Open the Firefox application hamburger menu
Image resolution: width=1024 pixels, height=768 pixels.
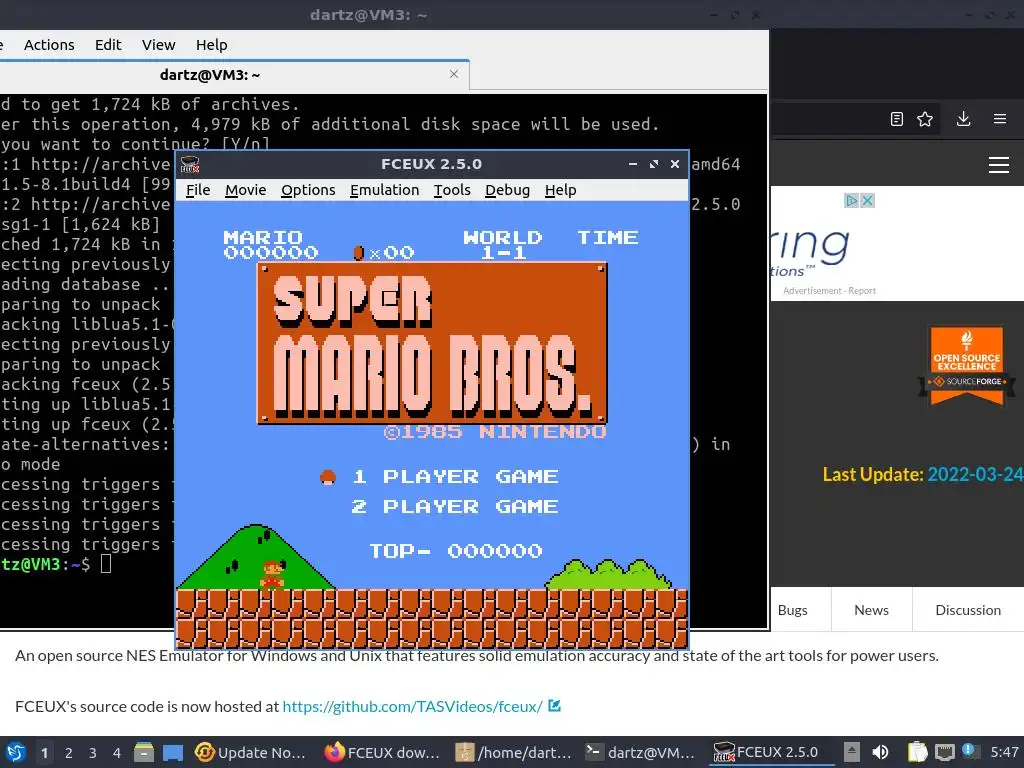(1000, 119)
